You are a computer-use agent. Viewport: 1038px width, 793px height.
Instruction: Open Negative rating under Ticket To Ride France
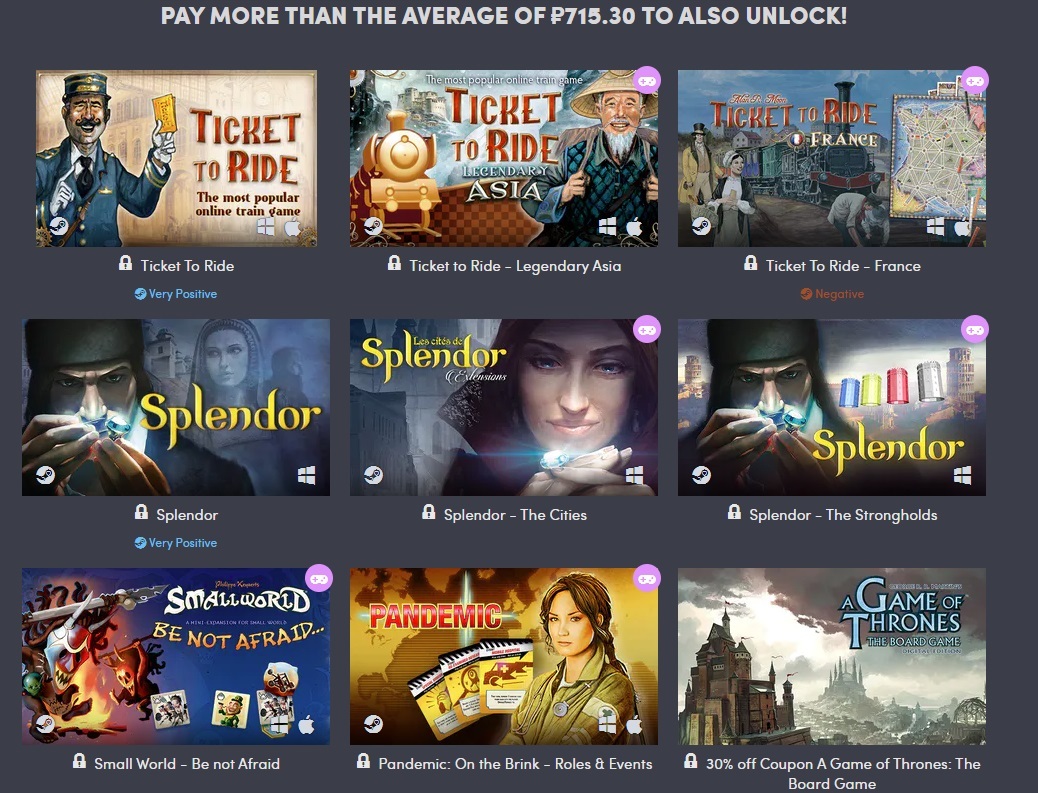tap(832, 294)
